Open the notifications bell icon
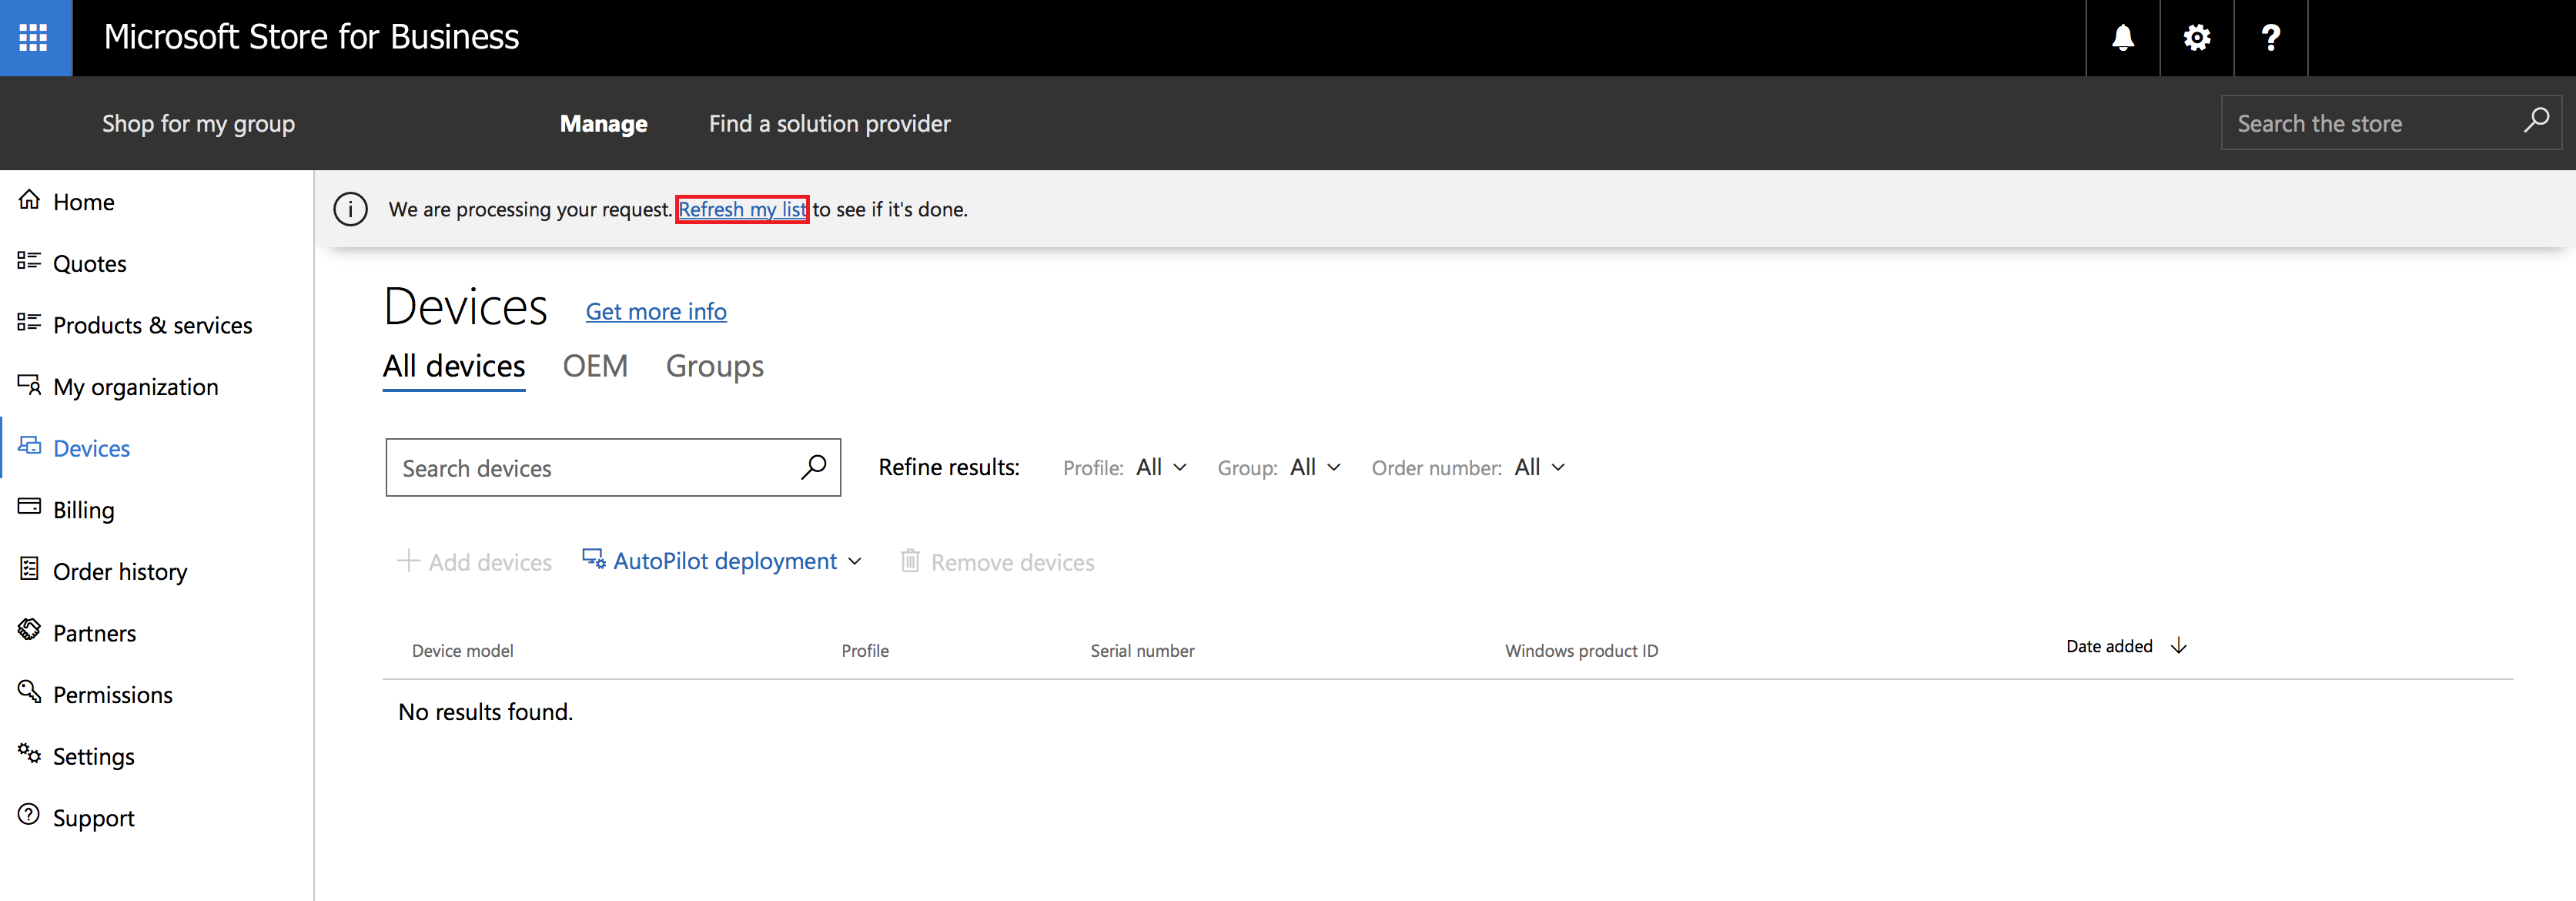Viewport: 2576px width, 901px height. [2122, 38]
